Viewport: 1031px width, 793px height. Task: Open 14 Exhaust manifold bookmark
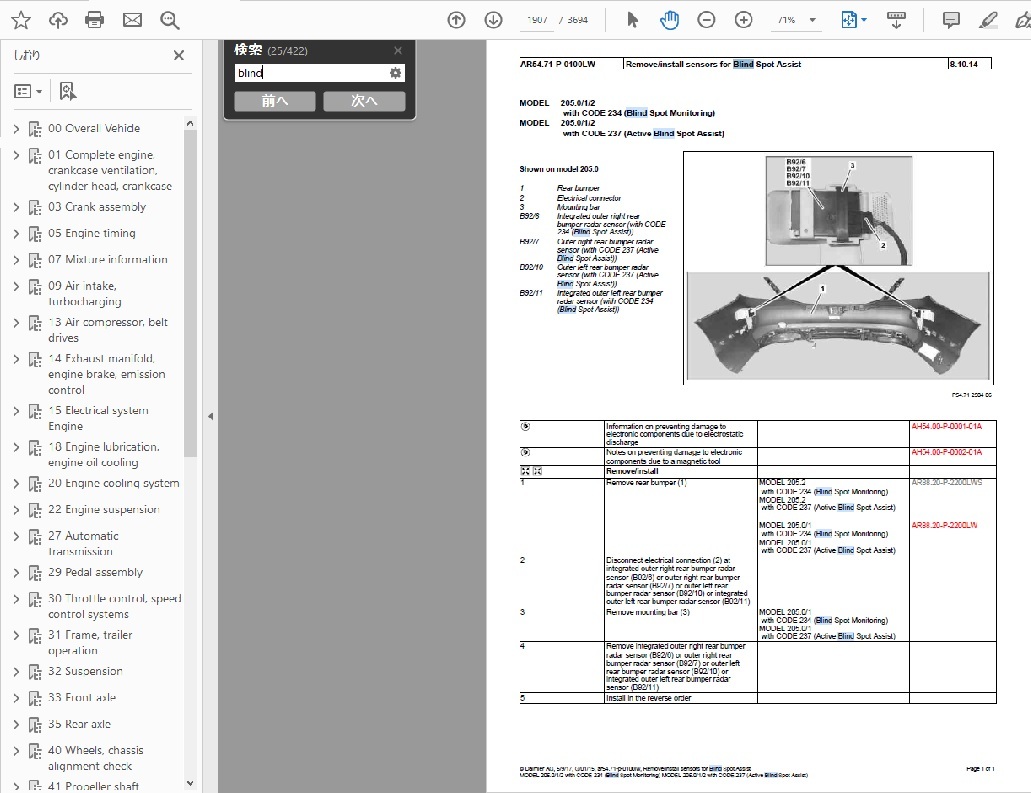coord(107,374)
